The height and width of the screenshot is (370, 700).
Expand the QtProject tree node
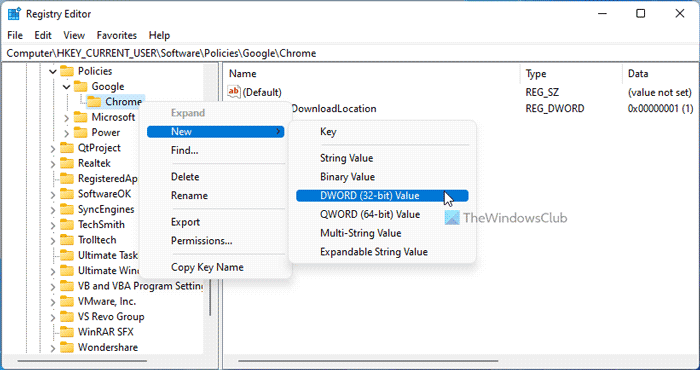53,148
